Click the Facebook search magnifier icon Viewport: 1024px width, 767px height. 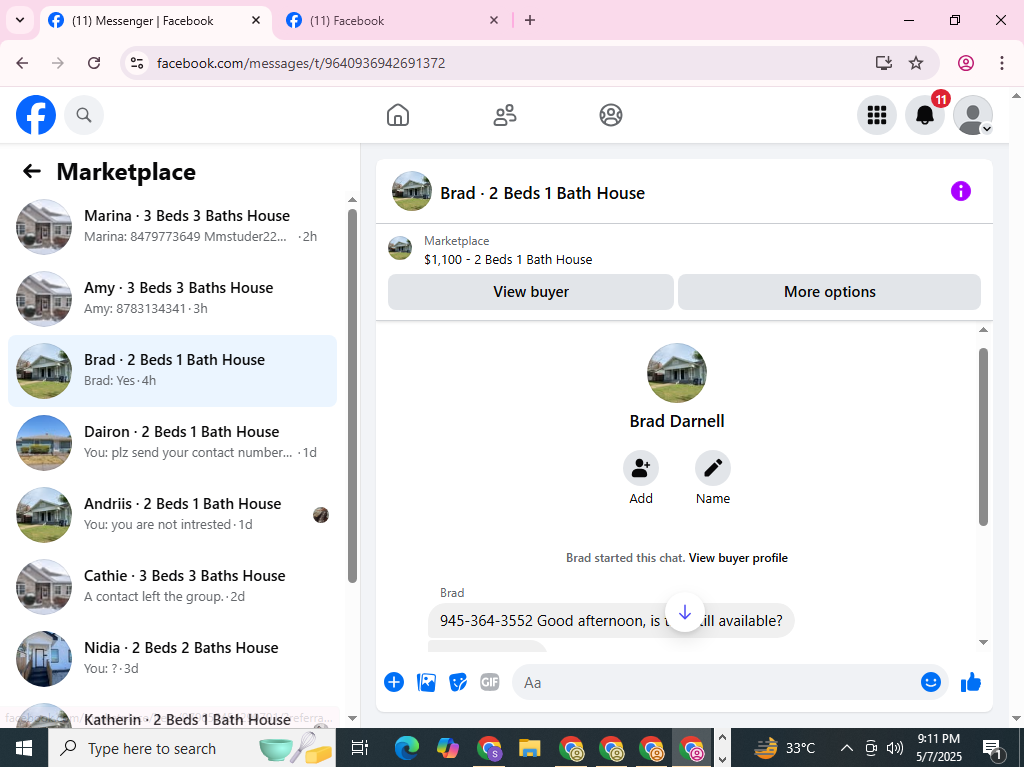pyautogui.click(x=84, y=116)
